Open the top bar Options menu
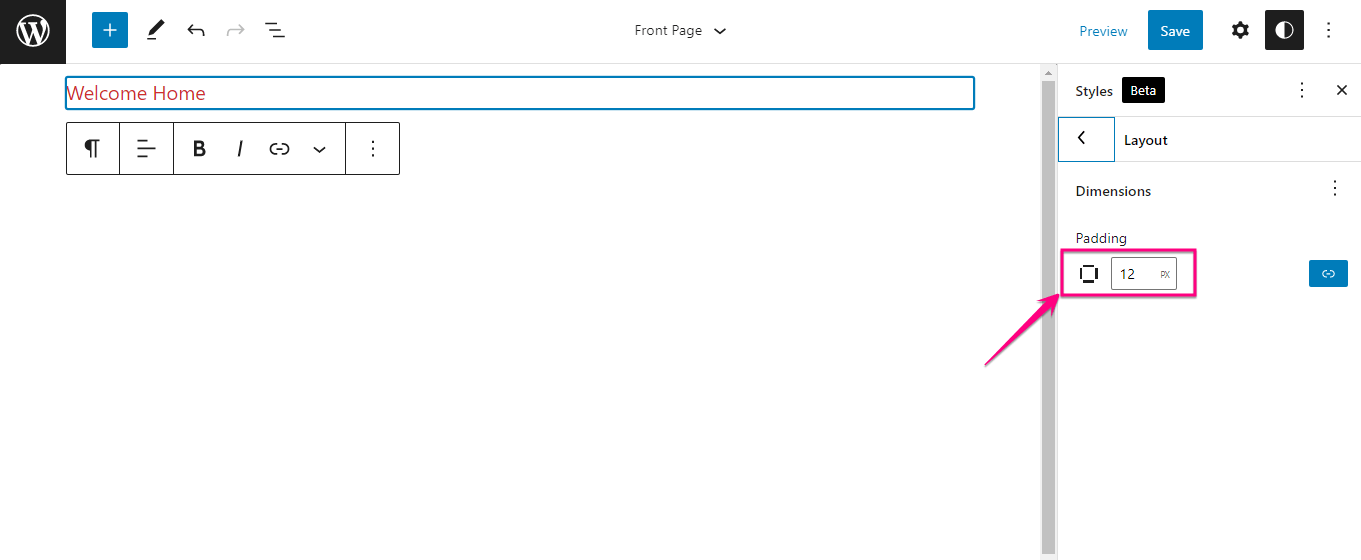This screenshot has width=1361, height=560. point(1329,30)
